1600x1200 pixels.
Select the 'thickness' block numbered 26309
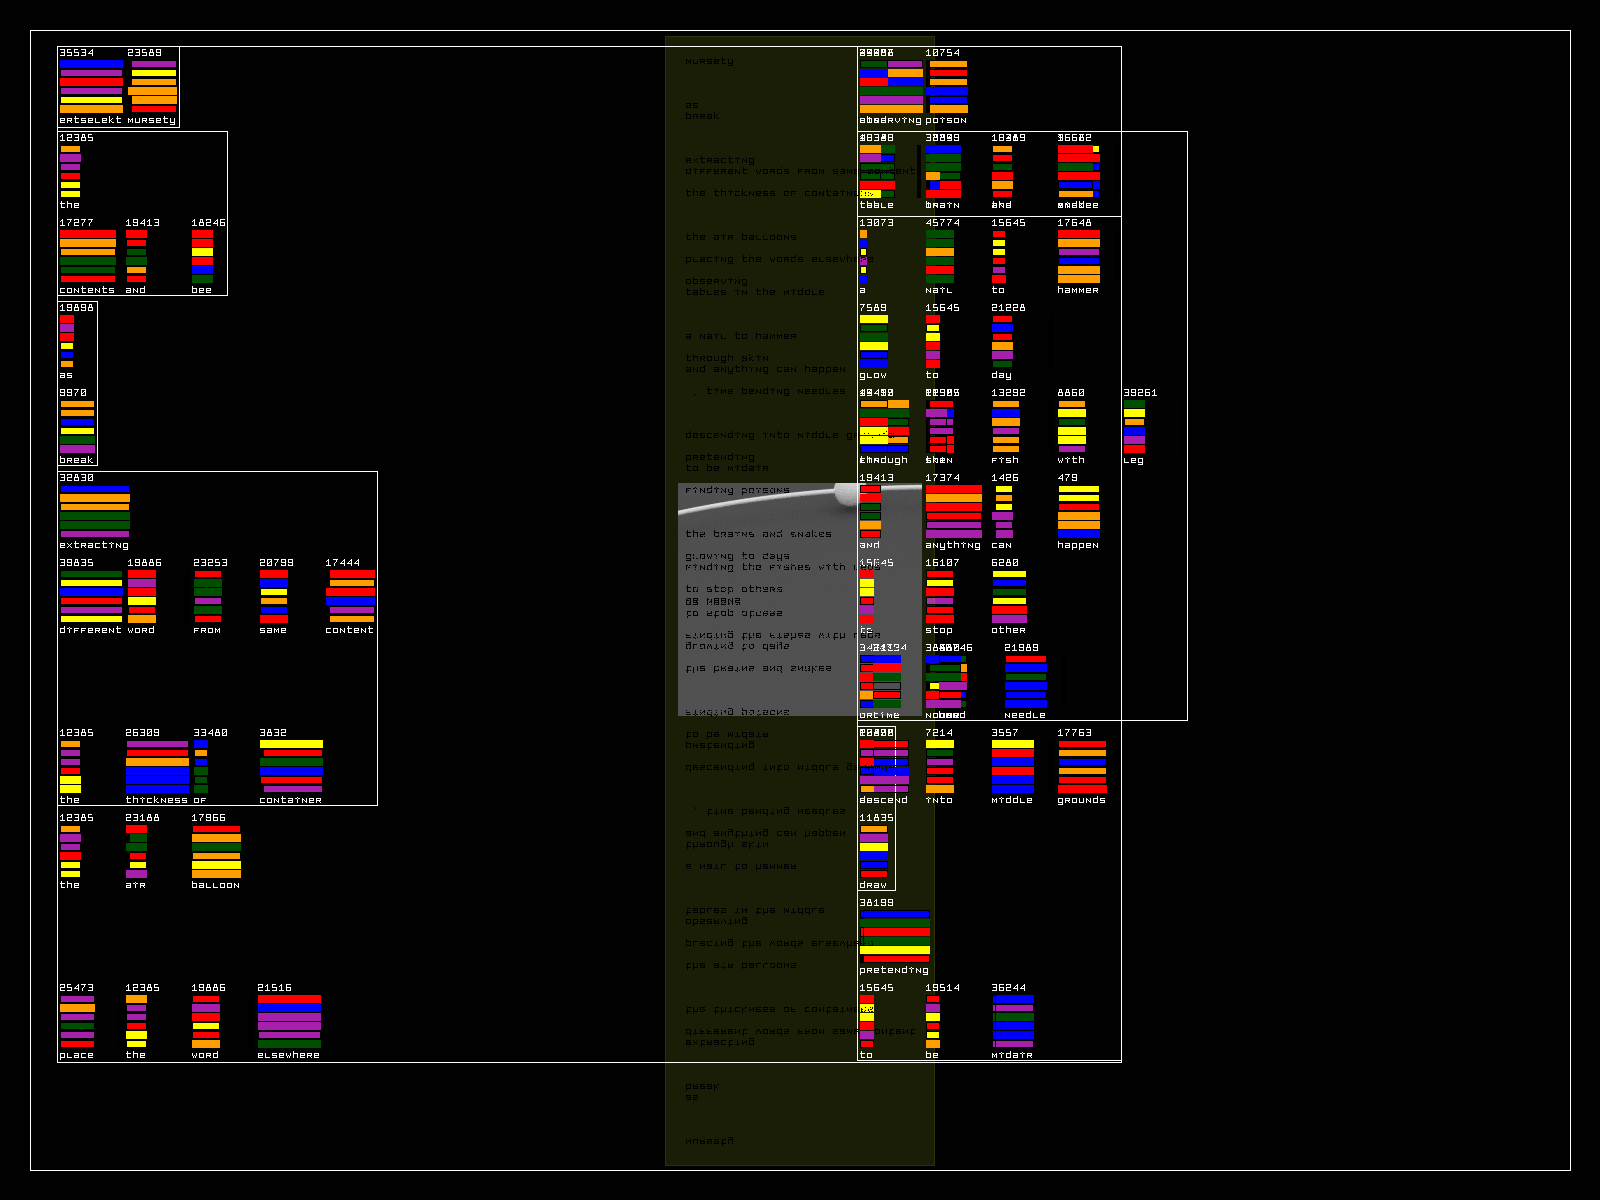pos(157,766)
